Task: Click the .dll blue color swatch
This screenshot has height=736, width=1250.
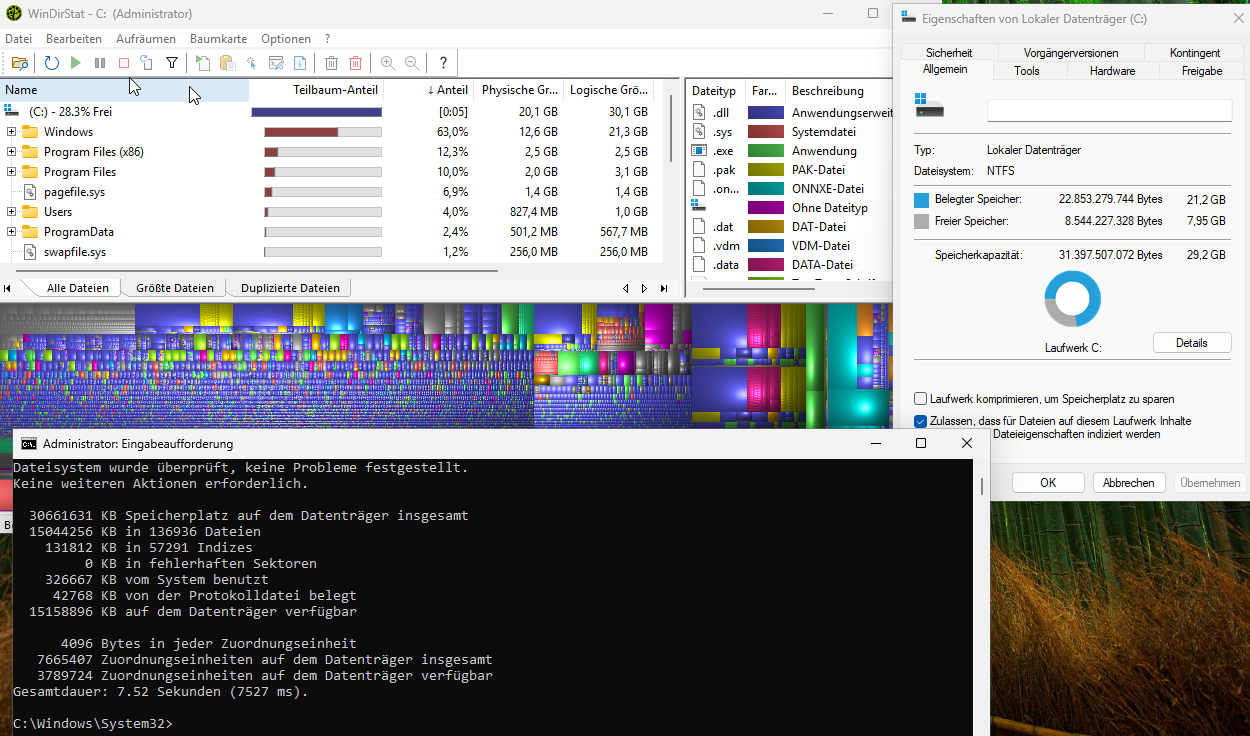Action: click(765, 113)
